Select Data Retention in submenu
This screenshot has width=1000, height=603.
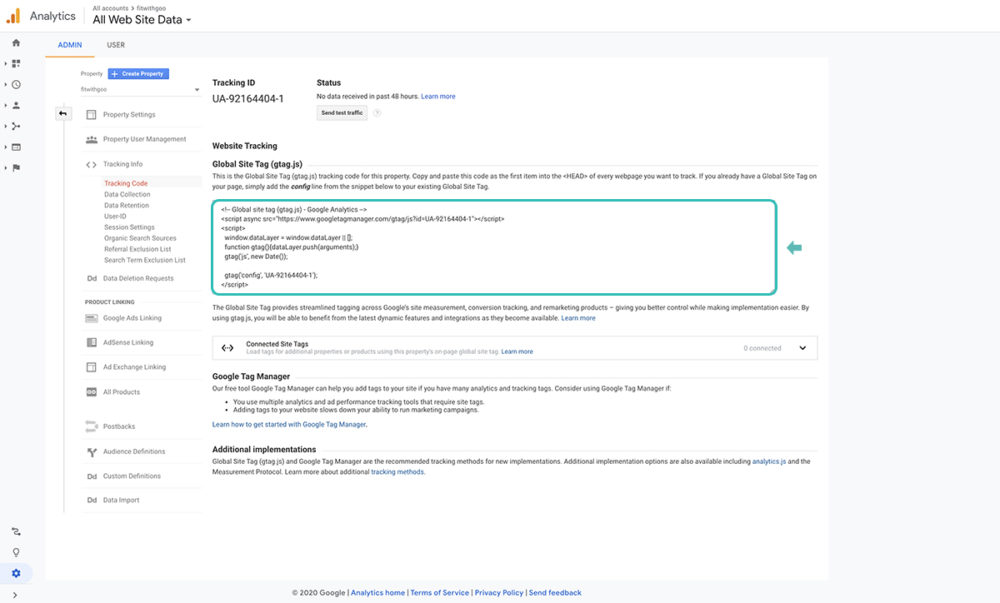(x=126, y=205)
